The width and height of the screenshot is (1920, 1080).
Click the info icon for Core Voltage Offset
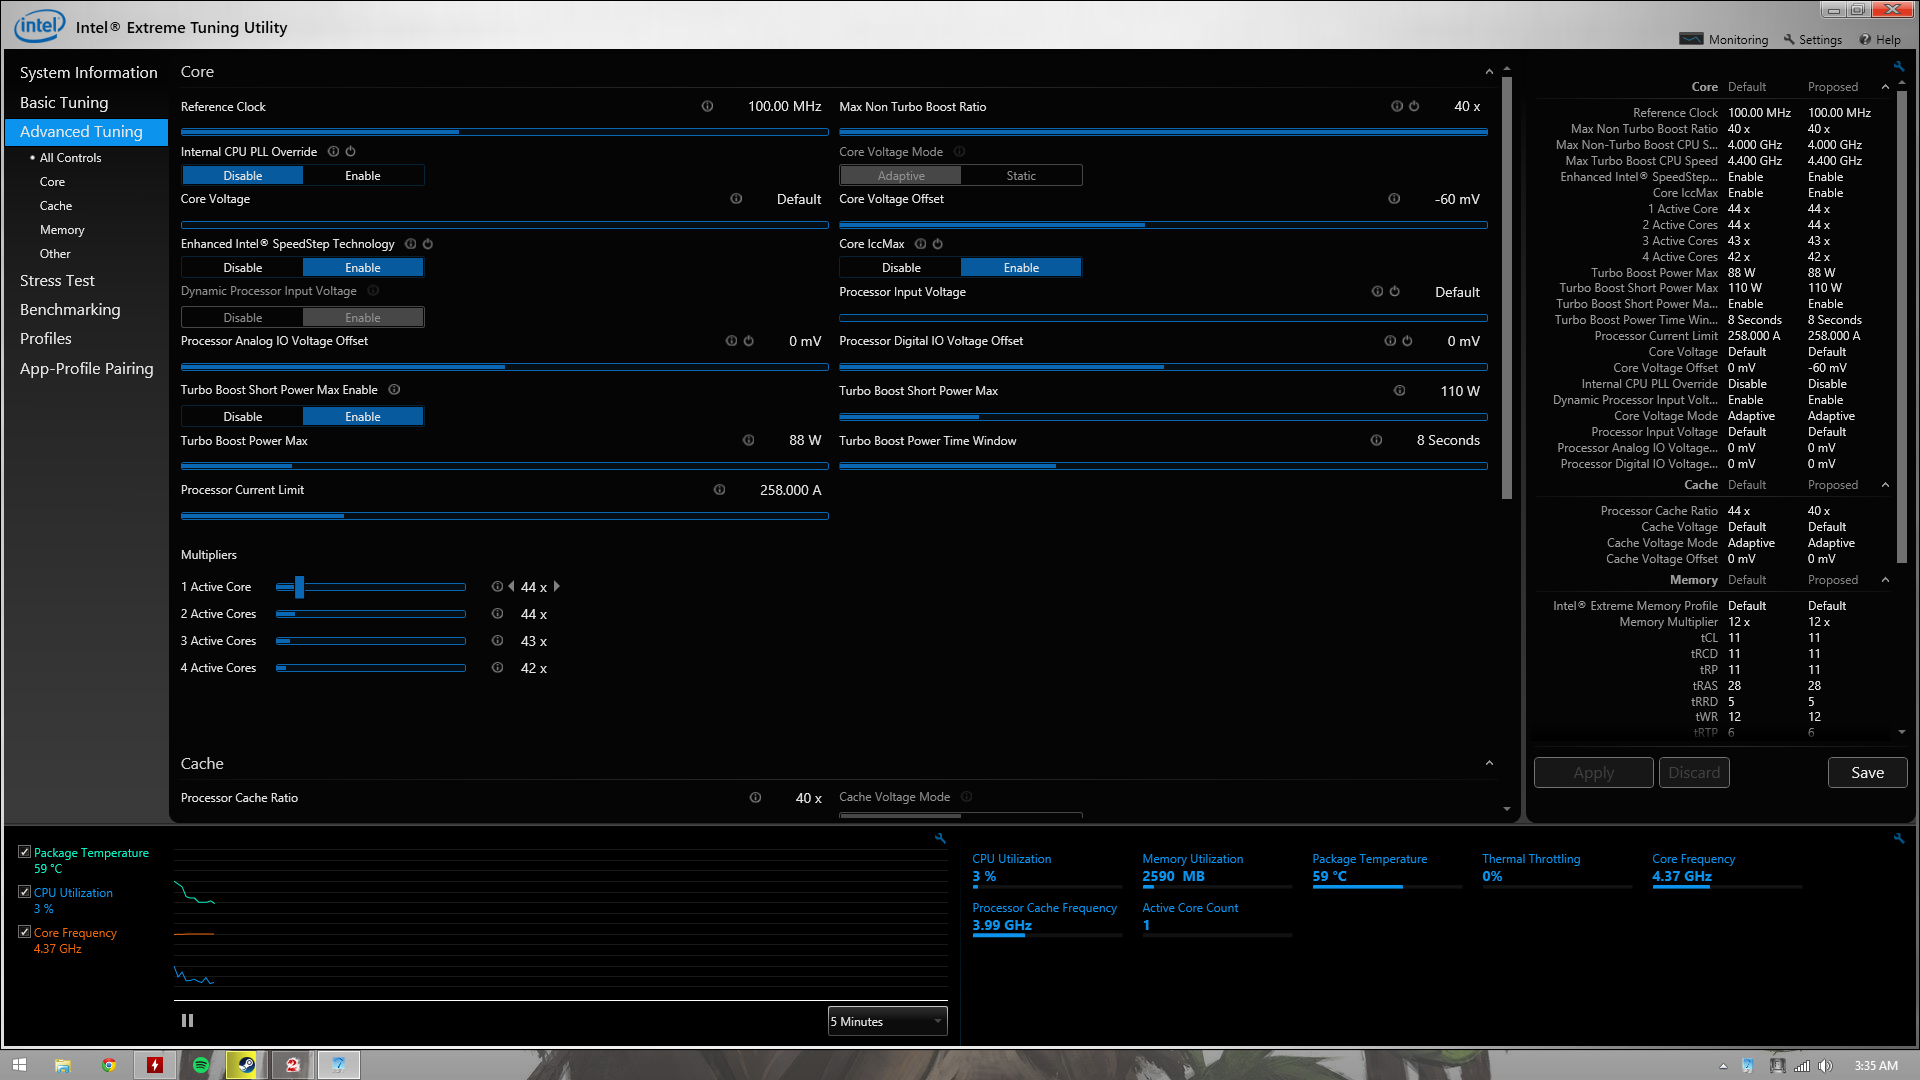(x=1394, y=199)
